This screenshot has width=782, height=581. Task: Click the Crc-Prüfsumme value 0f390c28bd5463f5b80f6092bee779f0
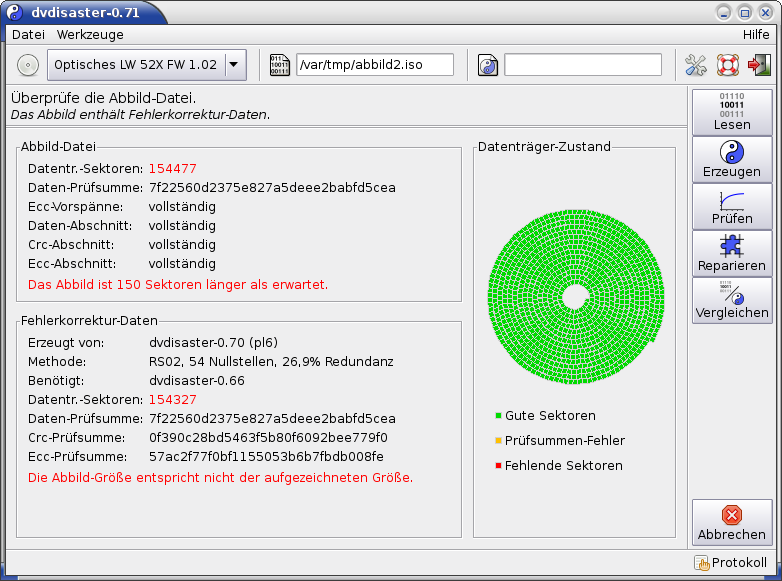(268, 437)
